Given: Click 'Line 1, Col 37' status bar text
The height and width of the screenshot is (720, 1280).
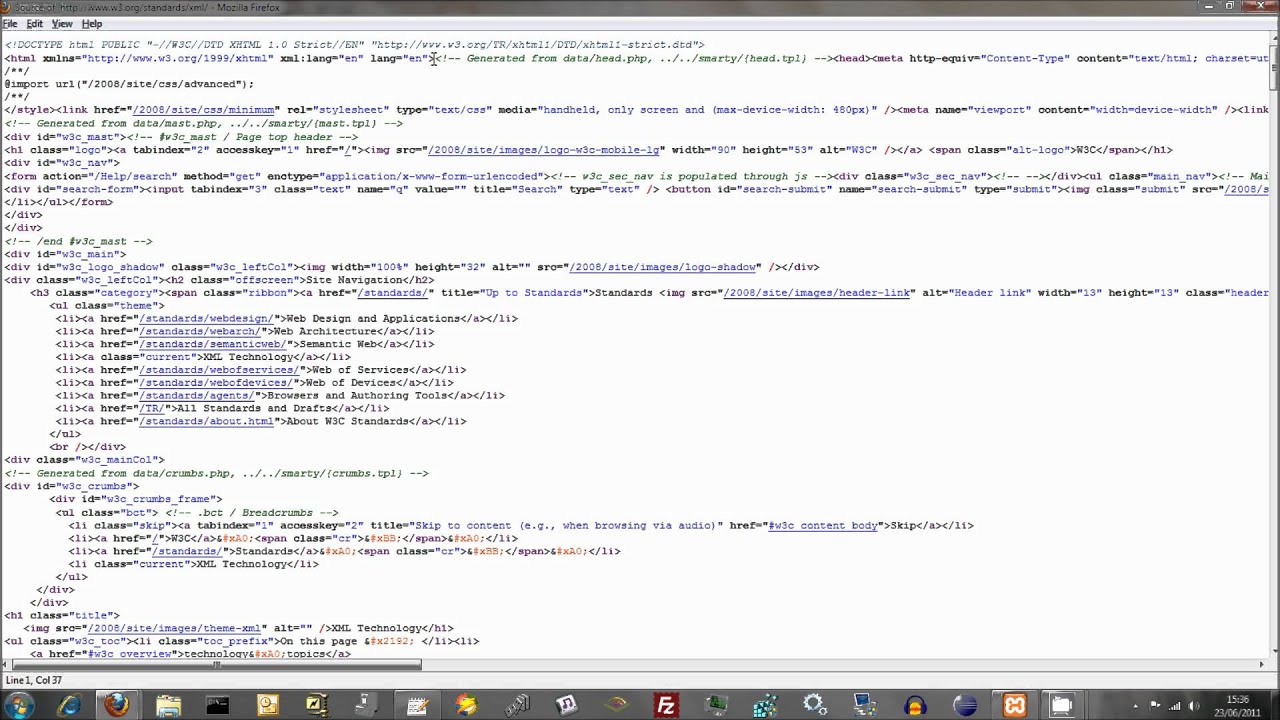Looking at the screenshot, I should 34,680.
